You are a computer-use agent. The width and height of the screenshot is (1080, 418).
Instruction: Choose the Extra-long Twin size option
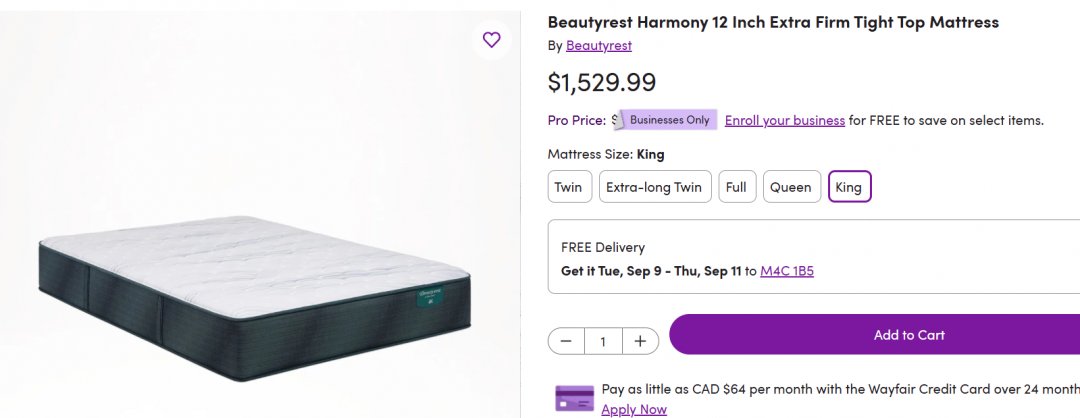(x=654, y=187)
